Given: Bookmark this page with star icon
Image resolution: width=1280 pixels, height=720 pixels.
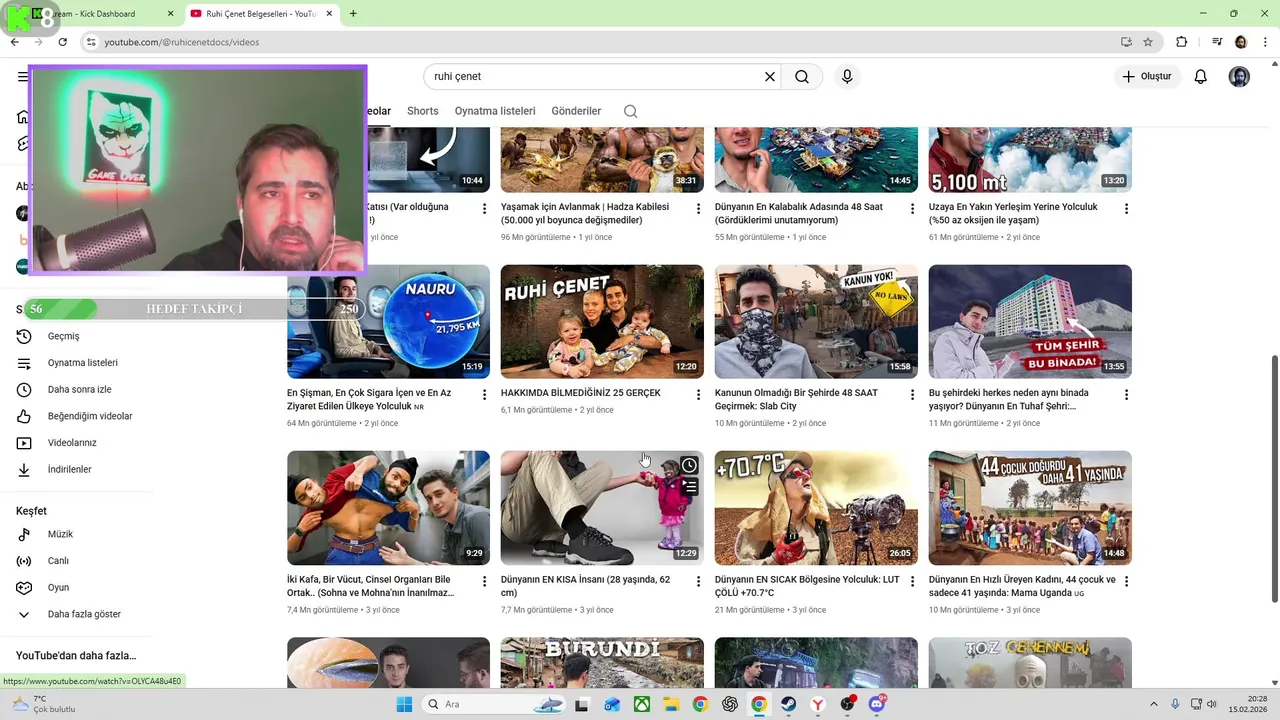Looking at the screenshot, I should pos(1148,42).
